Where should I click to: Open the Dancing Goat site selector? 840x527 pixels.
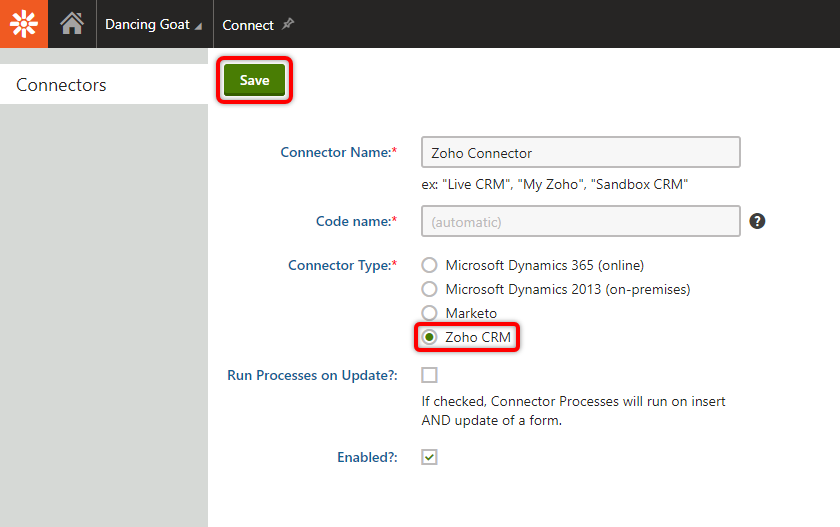coord(153,25)
